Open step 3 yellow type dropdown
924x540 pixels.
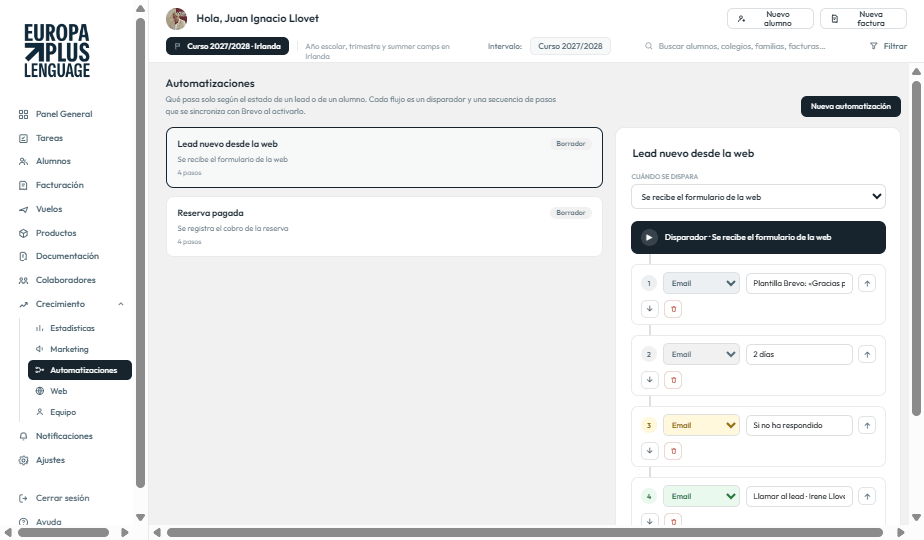[x=701, y=426]
